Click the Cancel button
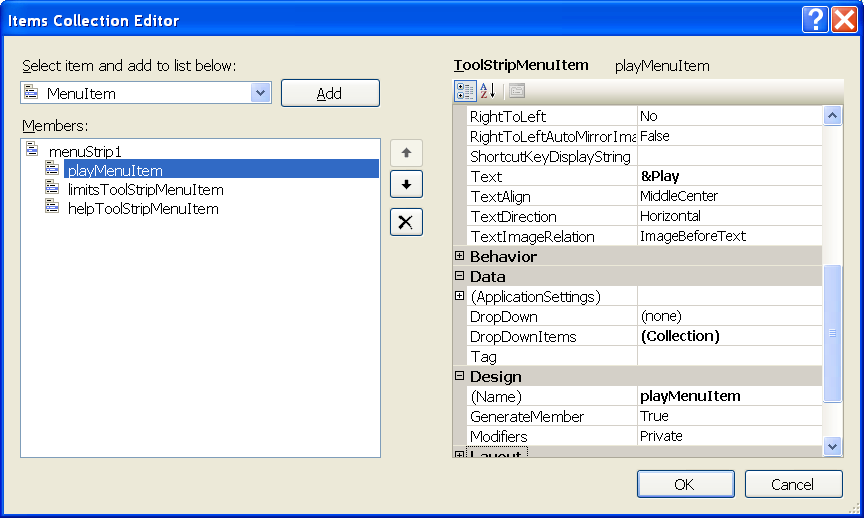The image size is (864, 518). pyautogui.click(x=793, y=484)
